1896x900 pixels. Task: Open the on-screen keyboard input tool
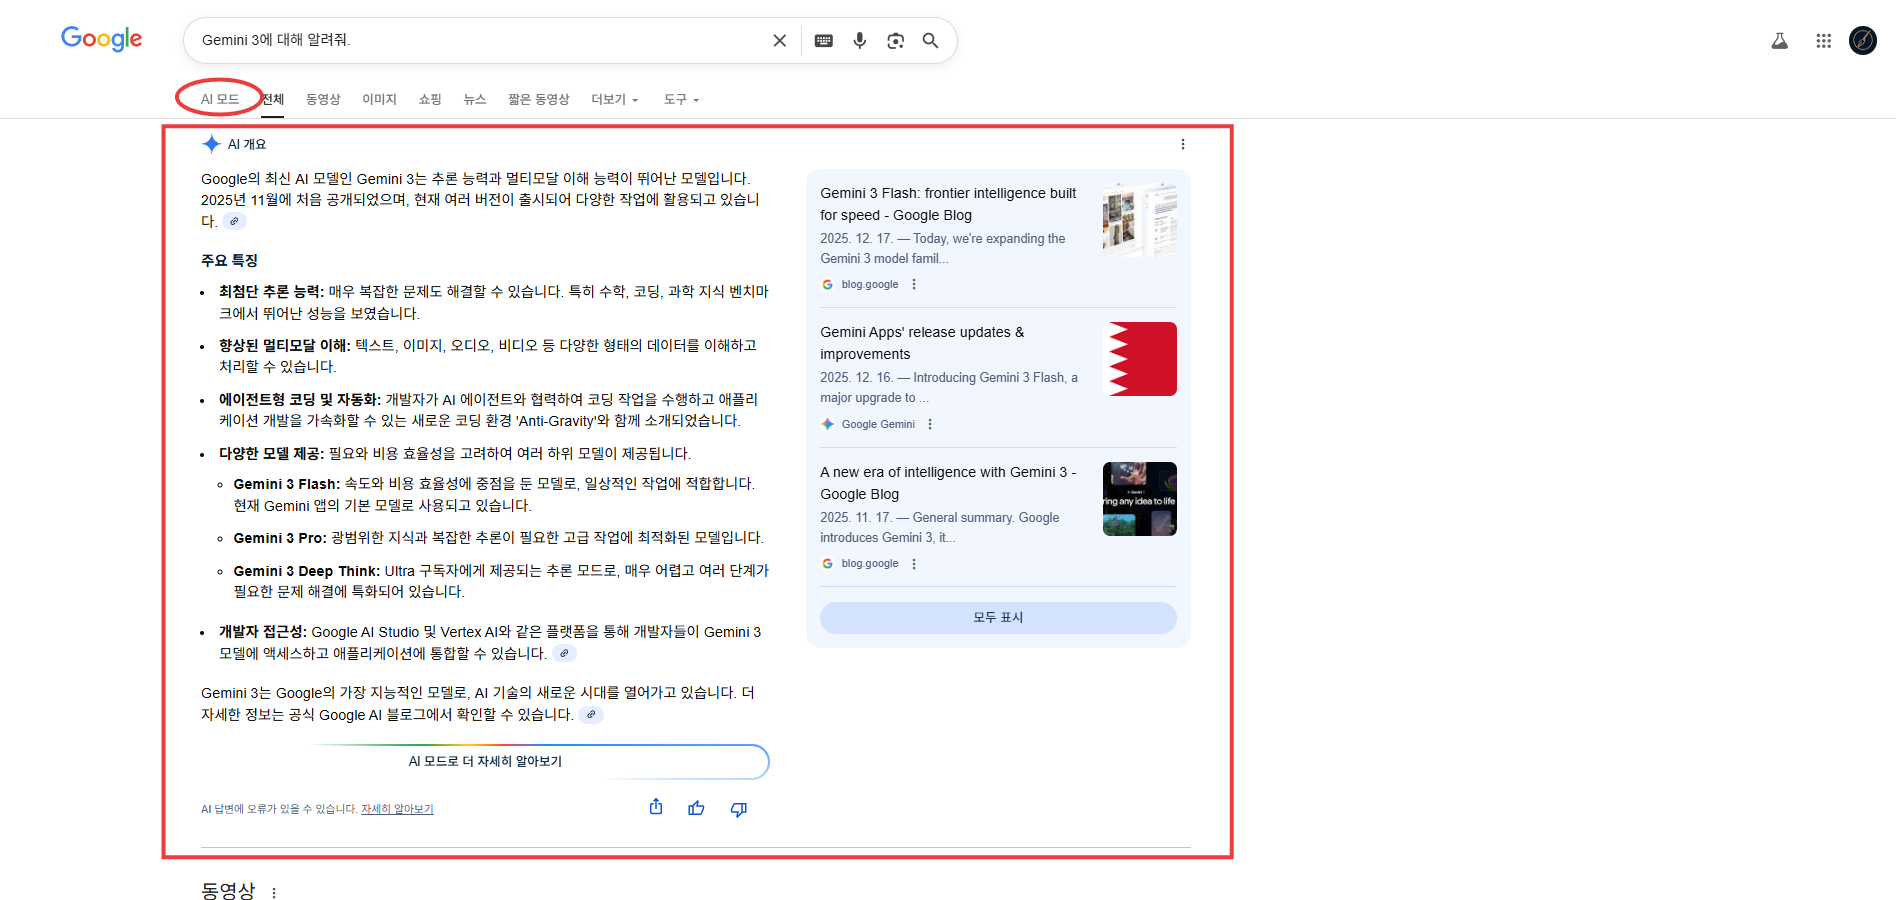click(x=824, y=41)
